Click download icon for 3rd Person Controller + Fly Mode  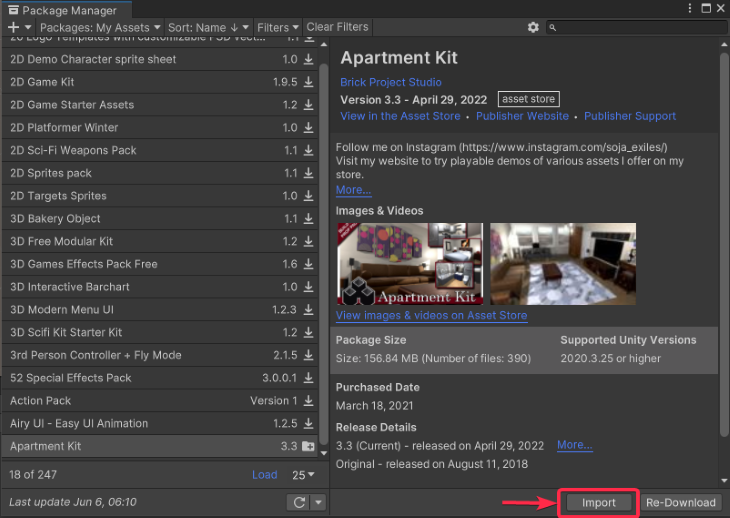(x=308, y=355)
